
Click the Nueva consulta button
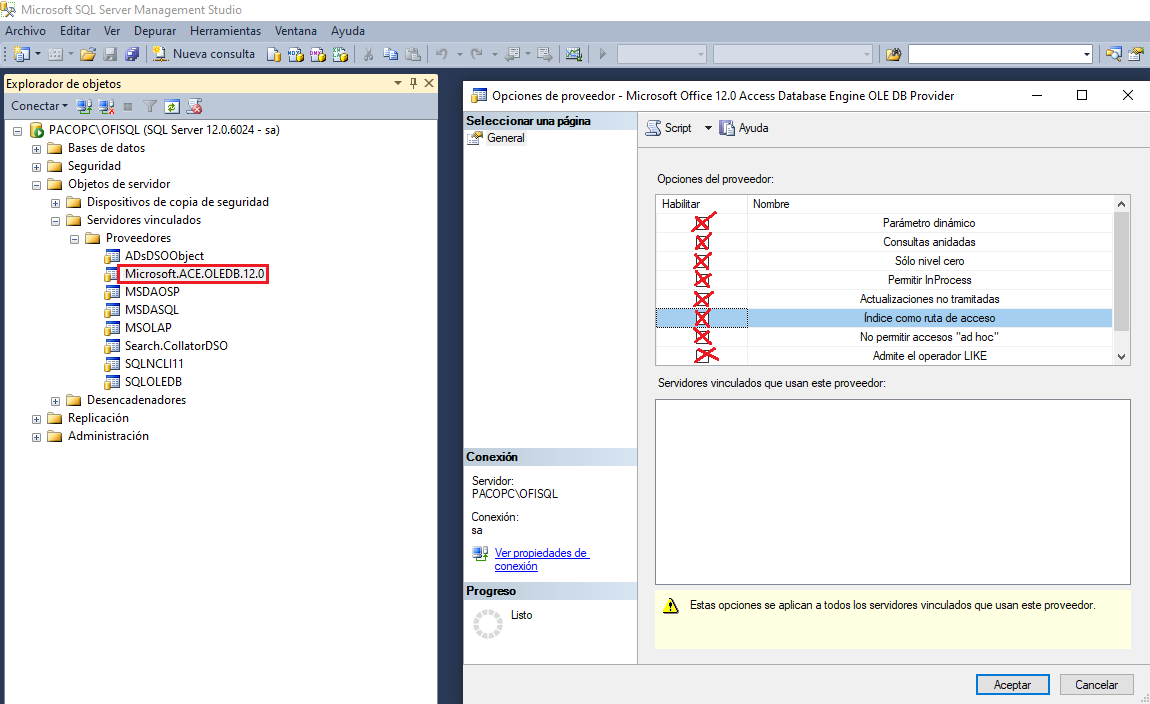click(x=204, y=54)
